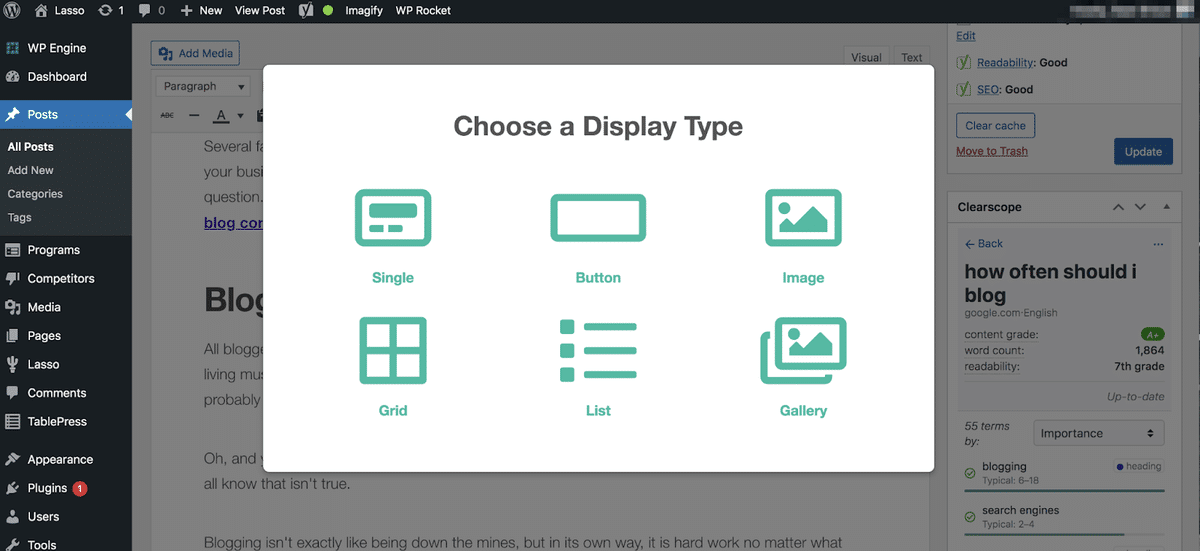Screen dimensions: 1200x551
Task: Click the Add Media button
Action: pos(195,54)
